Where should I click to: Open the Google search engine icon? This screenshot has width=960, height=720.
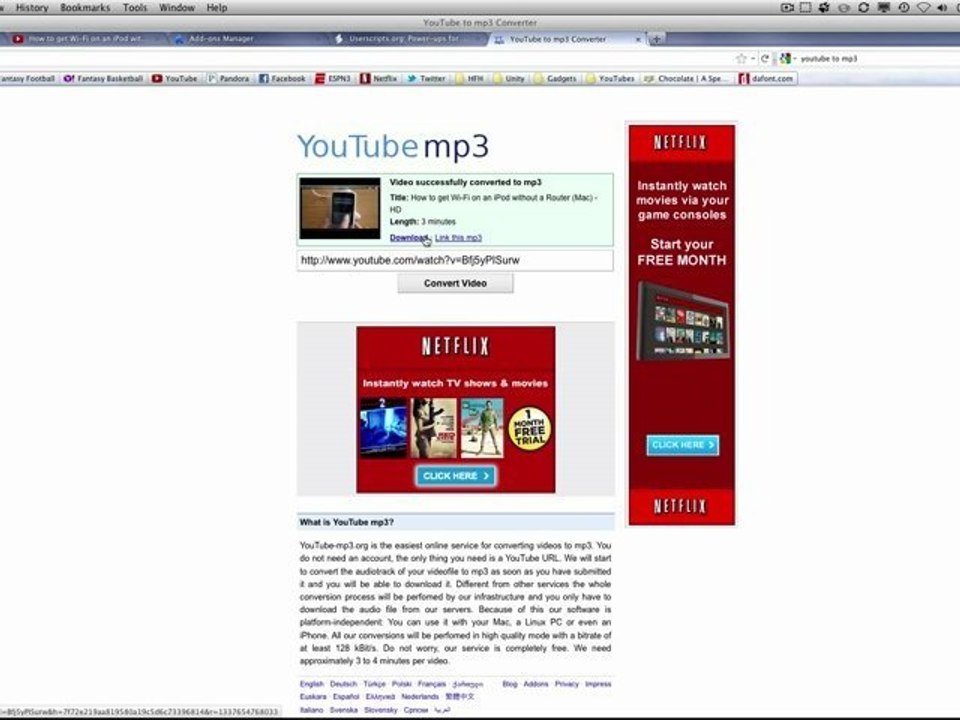tap(785, 59)
